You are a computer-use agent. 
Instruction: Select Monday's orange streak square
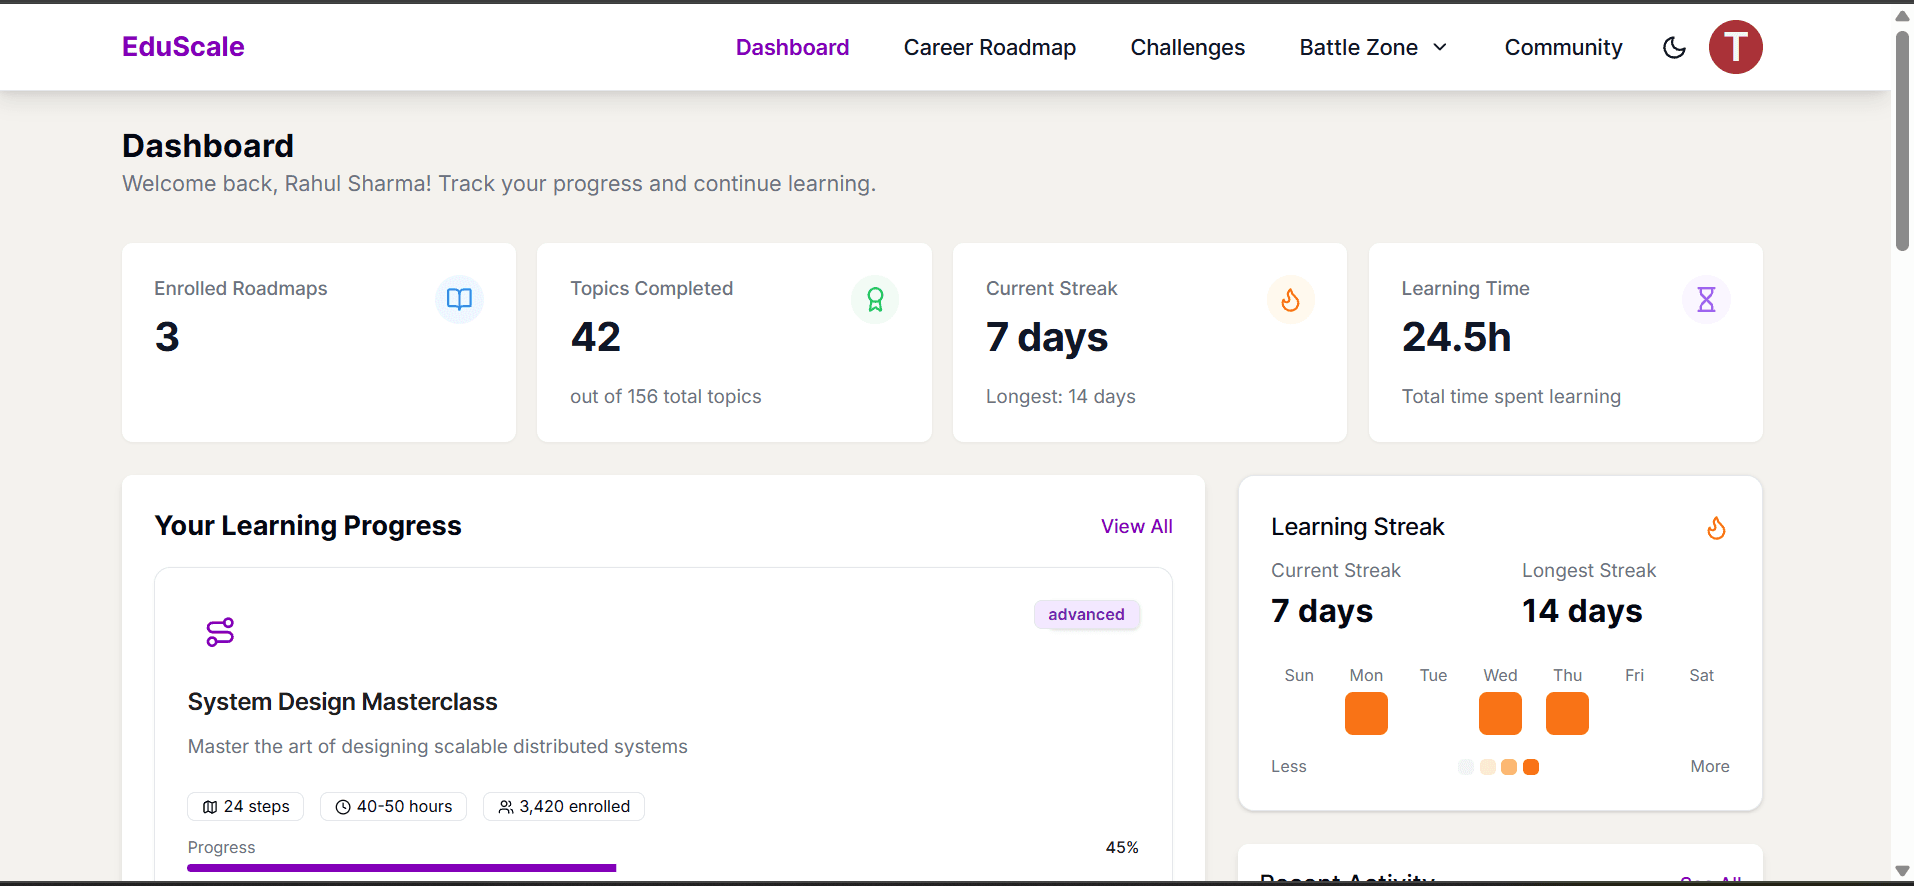point(1366,714)
